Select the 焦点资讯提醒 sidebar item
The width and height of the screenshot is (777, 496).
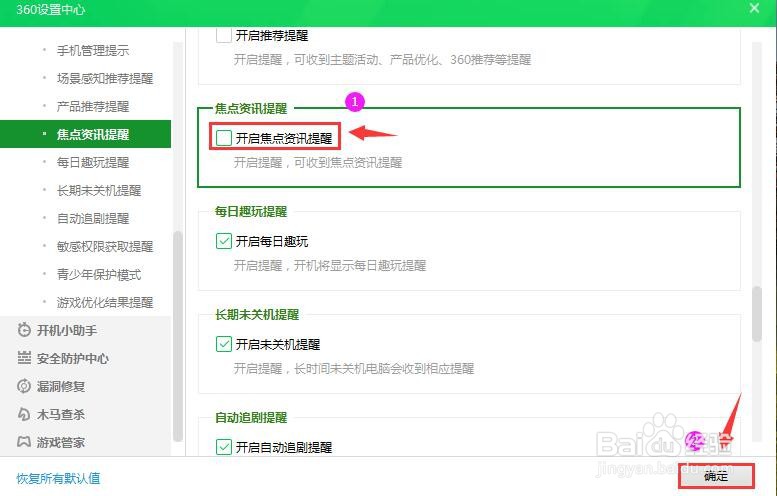tap(85, 134)
